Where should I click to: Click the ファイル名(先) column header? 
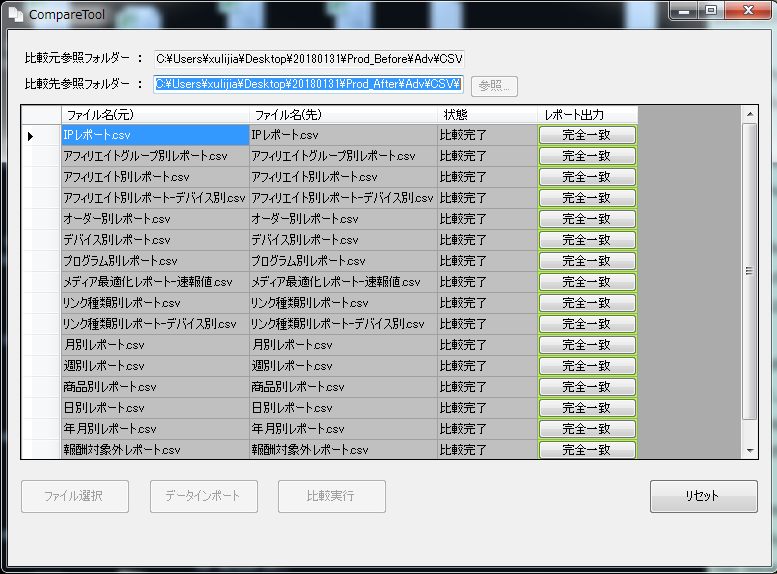[342, 115]
